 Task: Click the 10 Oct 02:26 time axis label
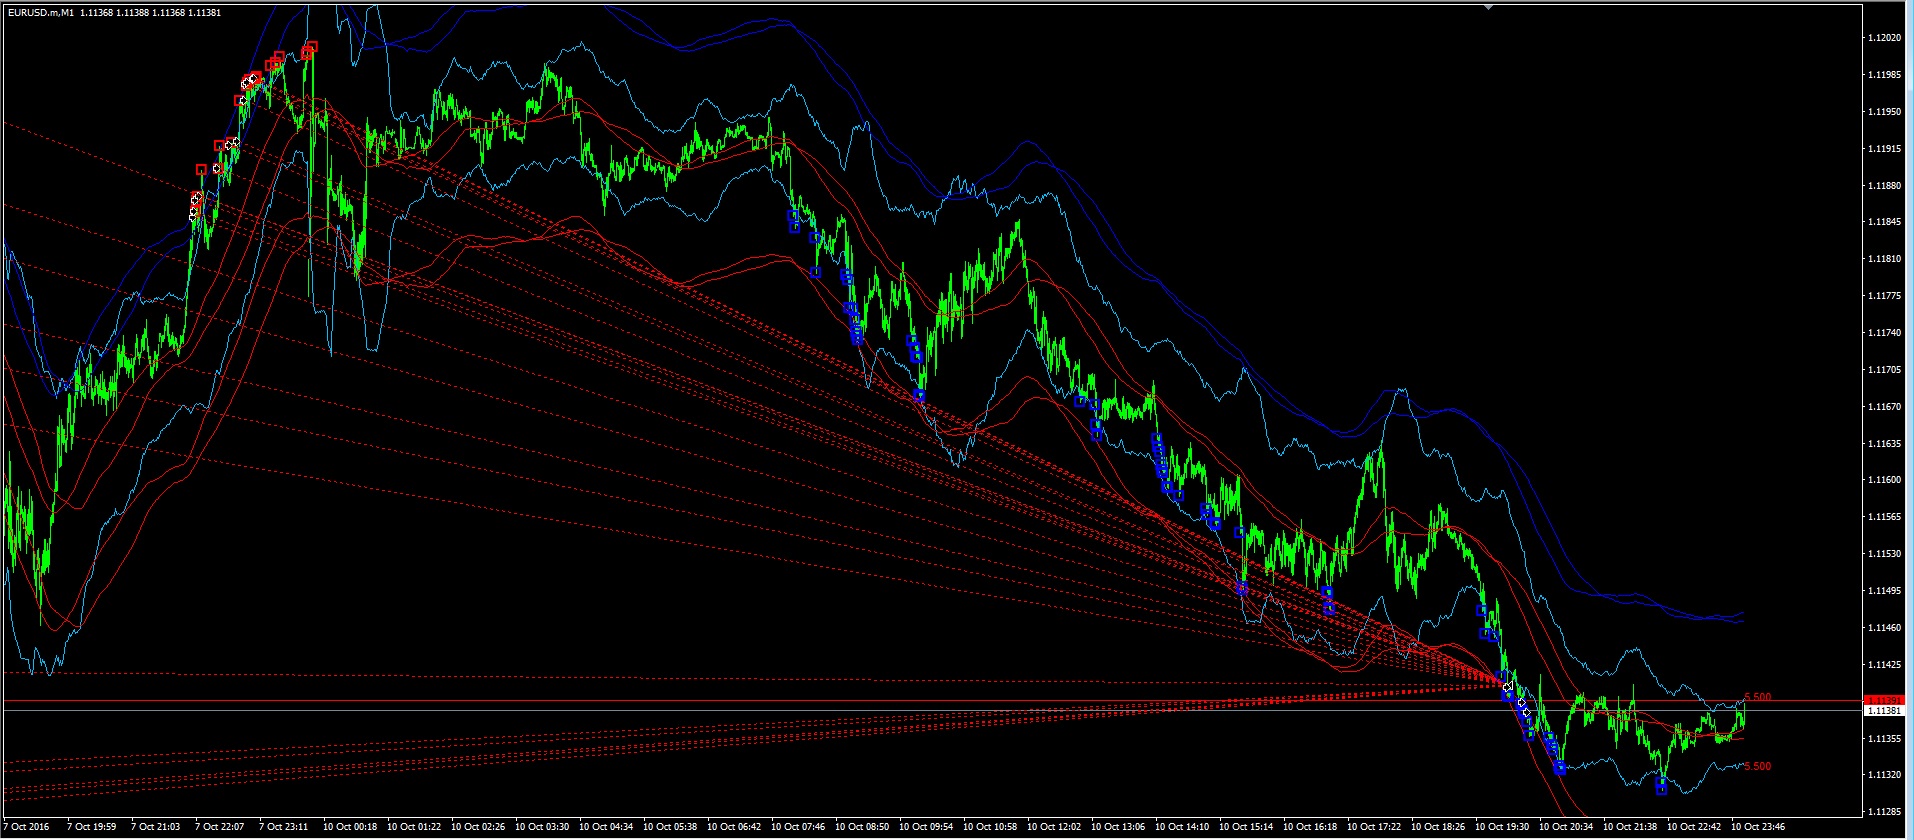click(478, 827)
